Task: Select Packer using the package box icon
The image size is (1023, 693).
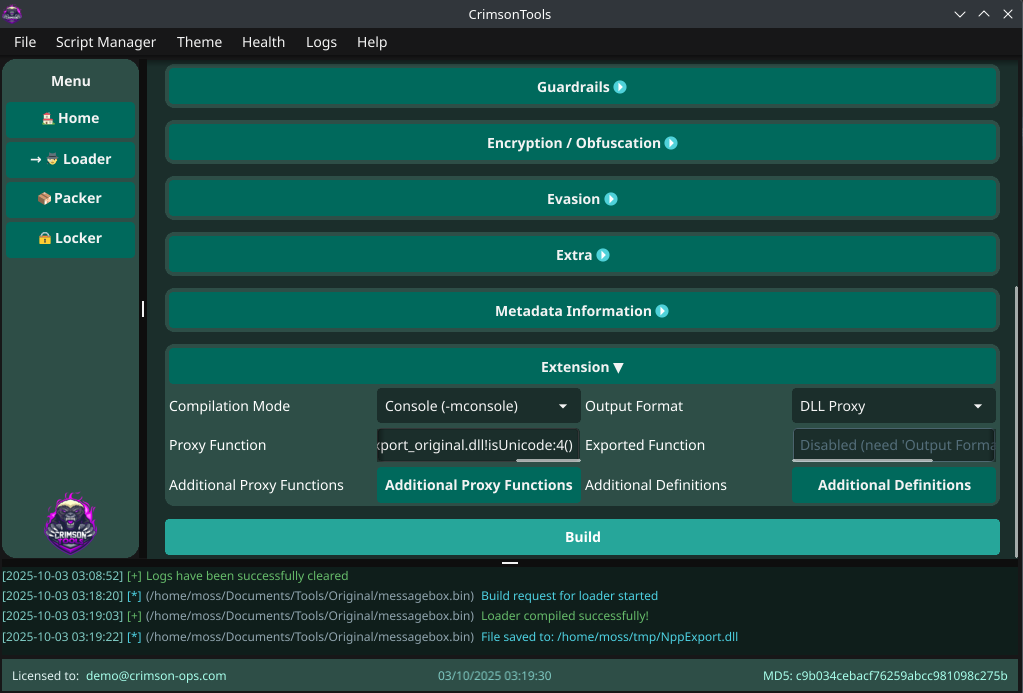Action: coord(47,199)
